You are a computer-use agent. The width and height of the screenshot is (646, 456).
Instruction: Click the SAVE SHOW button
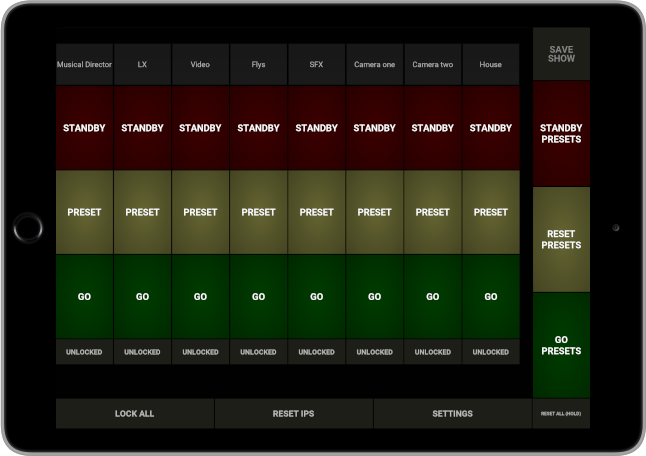tap(561, 54)
